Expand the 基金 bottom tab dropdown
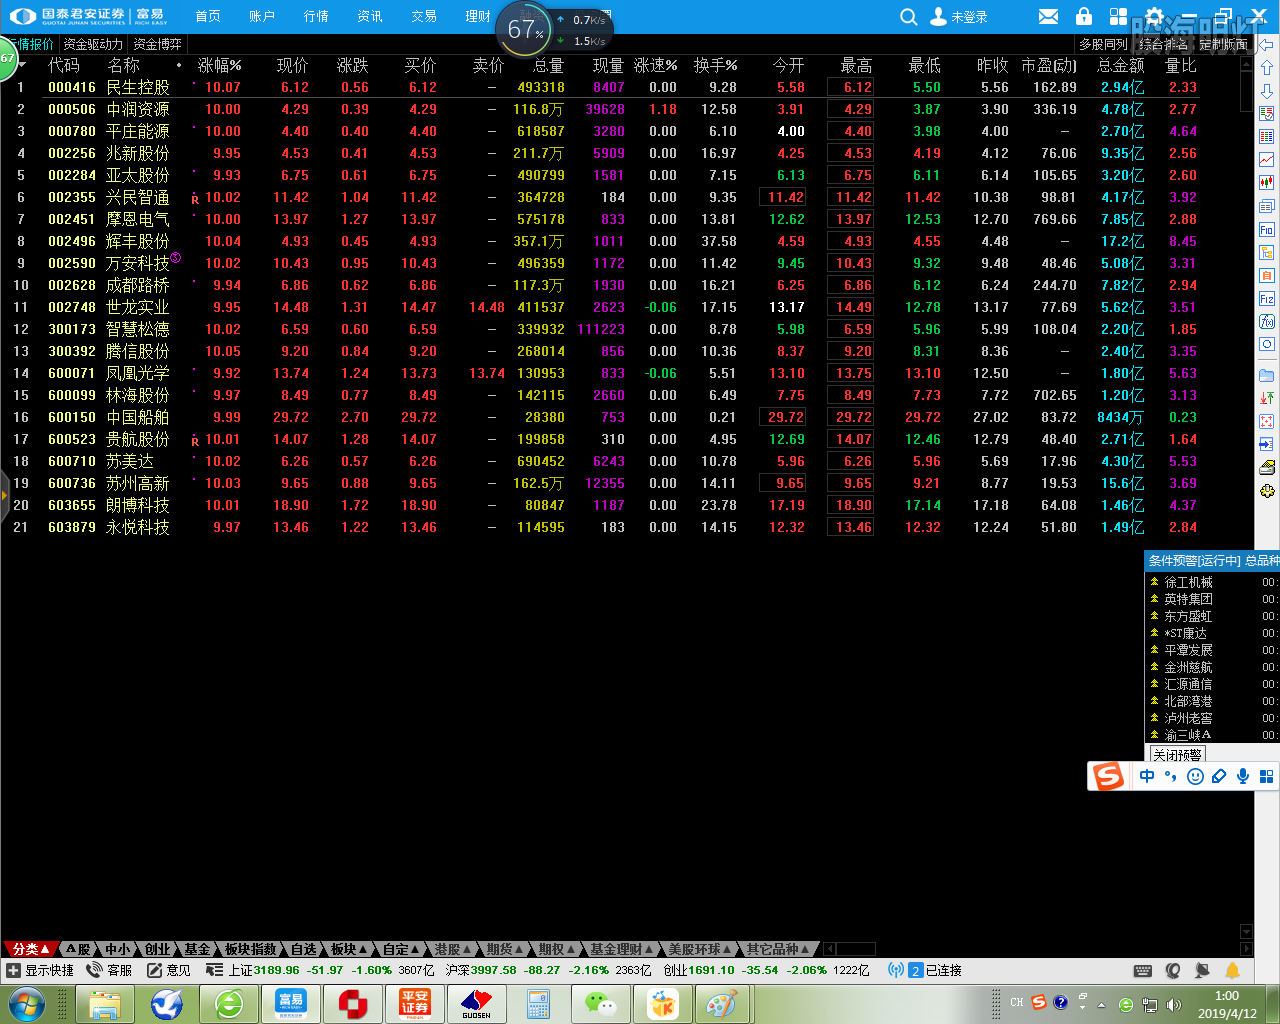Viewport: 1280px width, 1024px height. 198,949
